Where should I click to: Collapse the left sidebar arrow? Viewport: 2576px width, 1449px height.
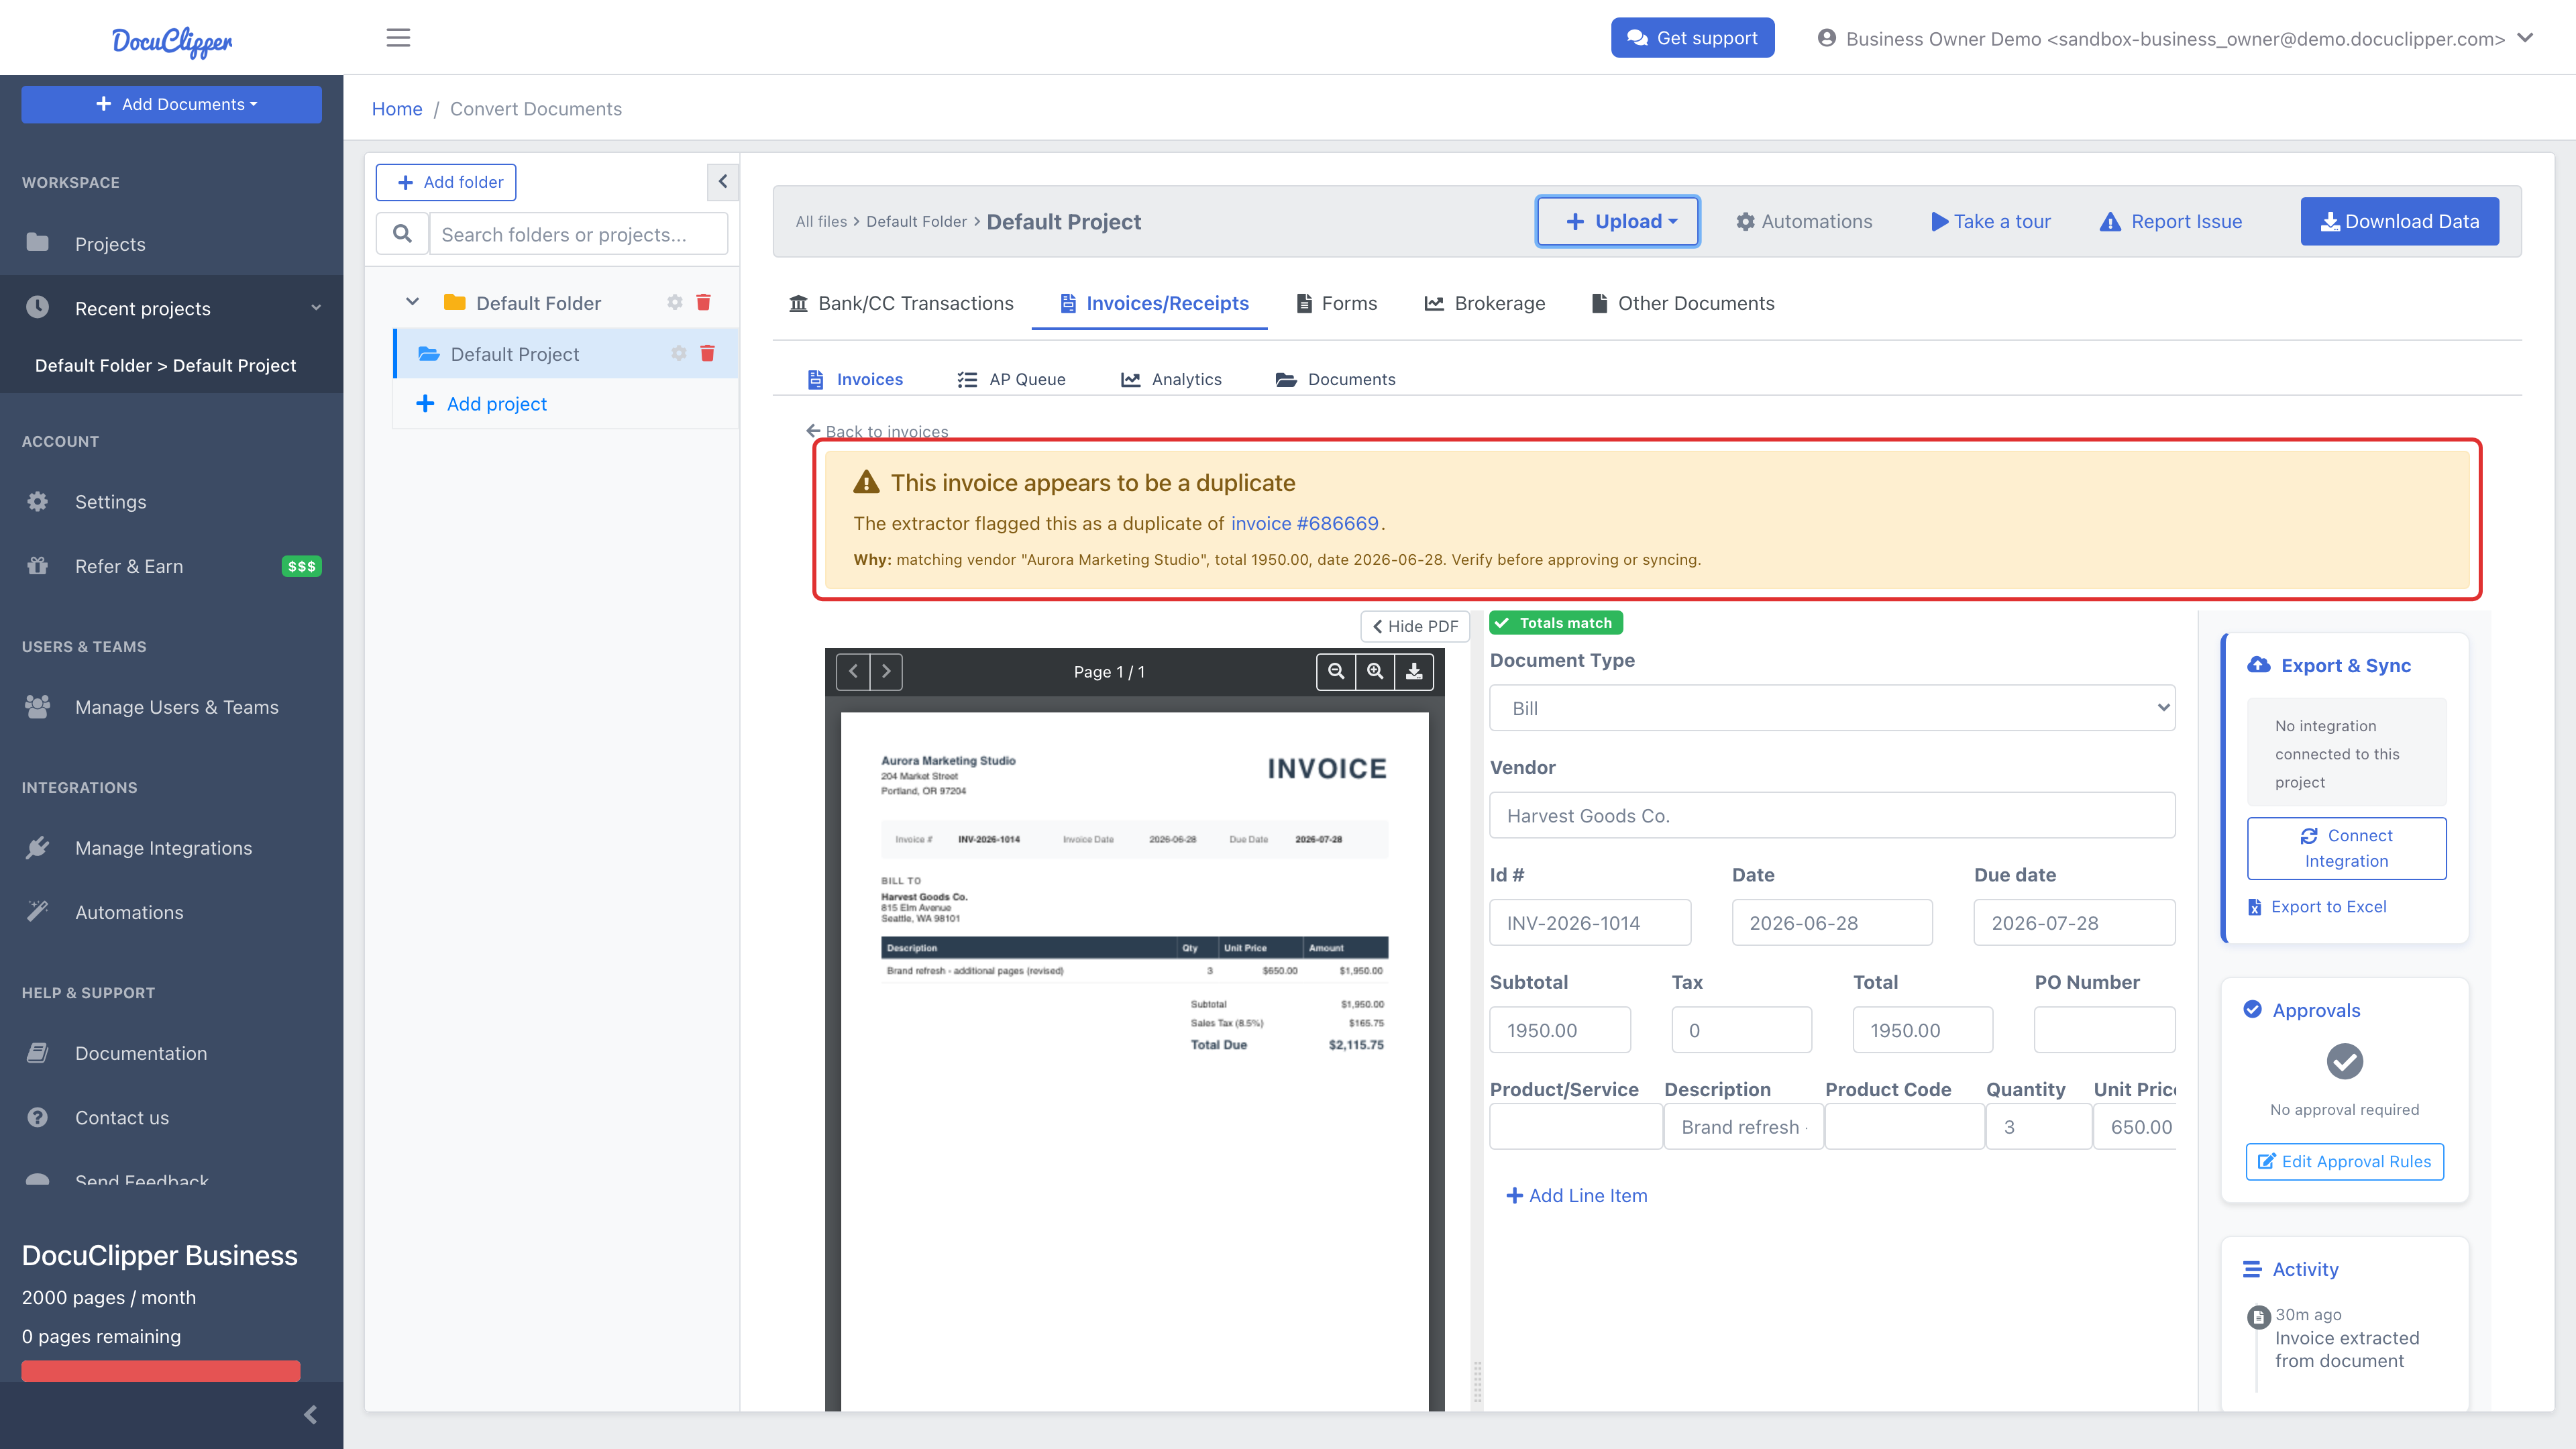pos(310,1414)
